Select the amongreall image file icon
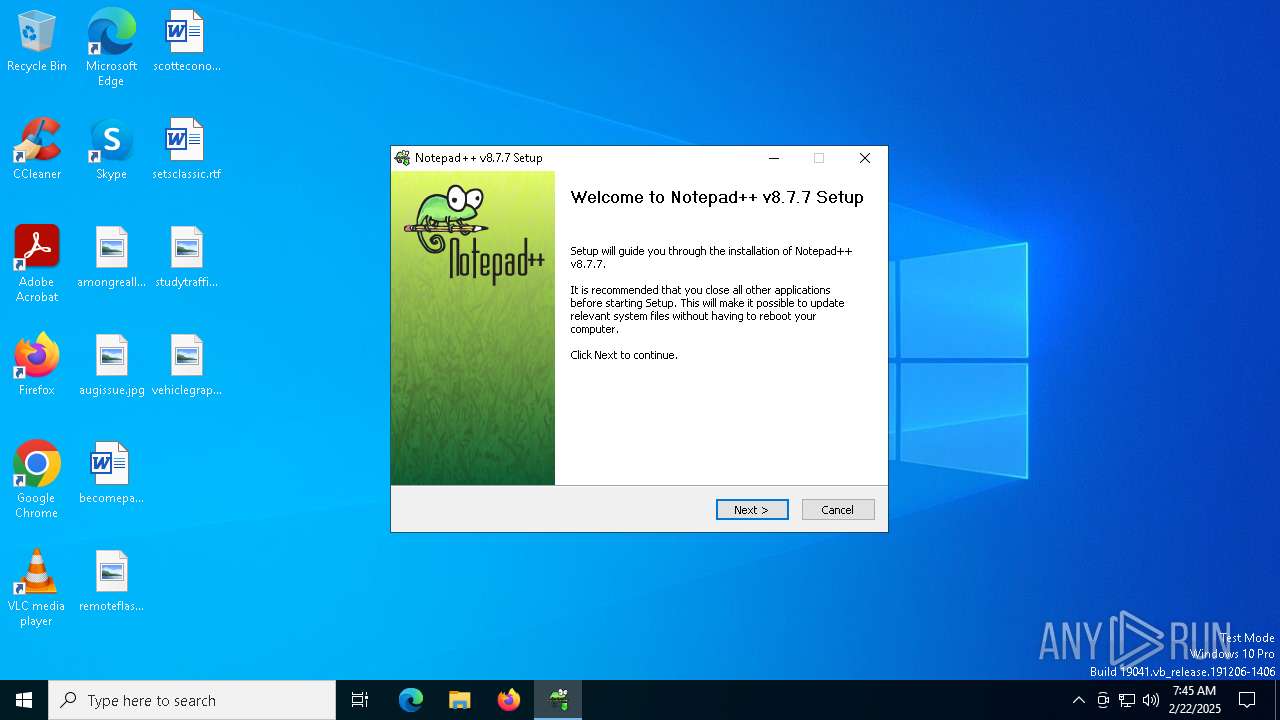Viewport: 1280px width, 720px height. pyautogui.click(x=111, y=258)
